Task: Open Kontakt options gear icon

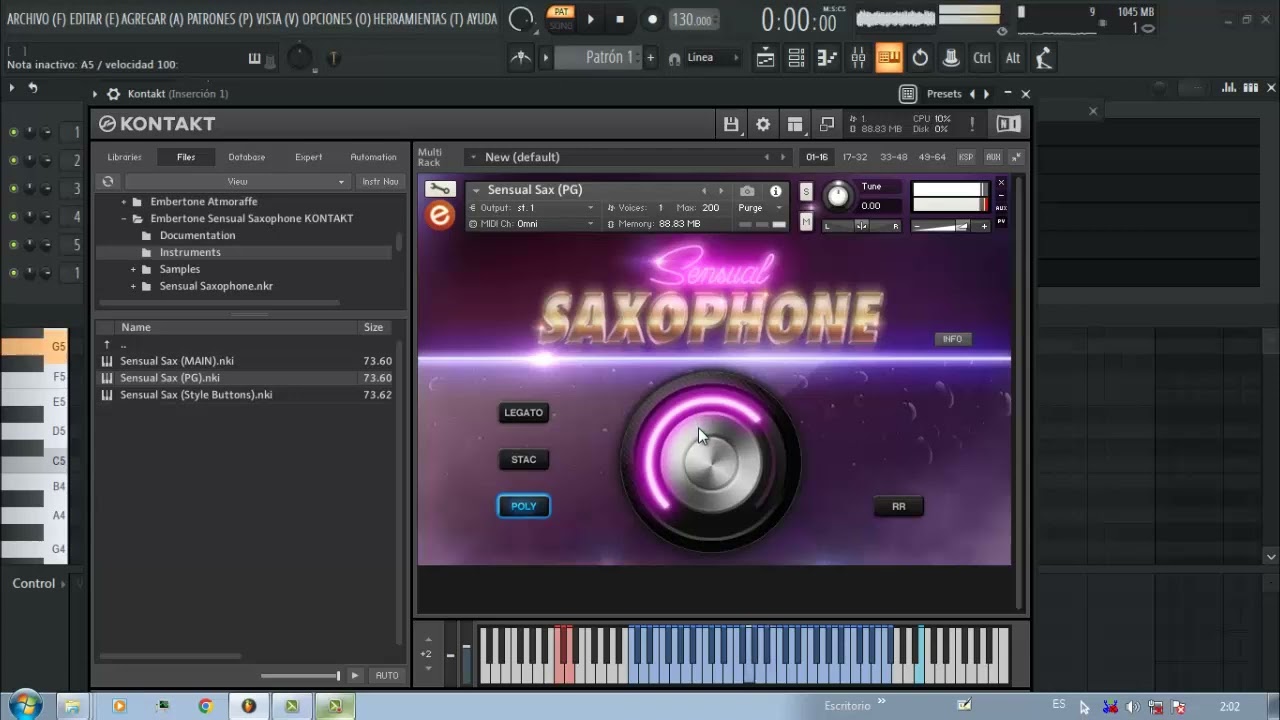Action: (x=763, y=124)
